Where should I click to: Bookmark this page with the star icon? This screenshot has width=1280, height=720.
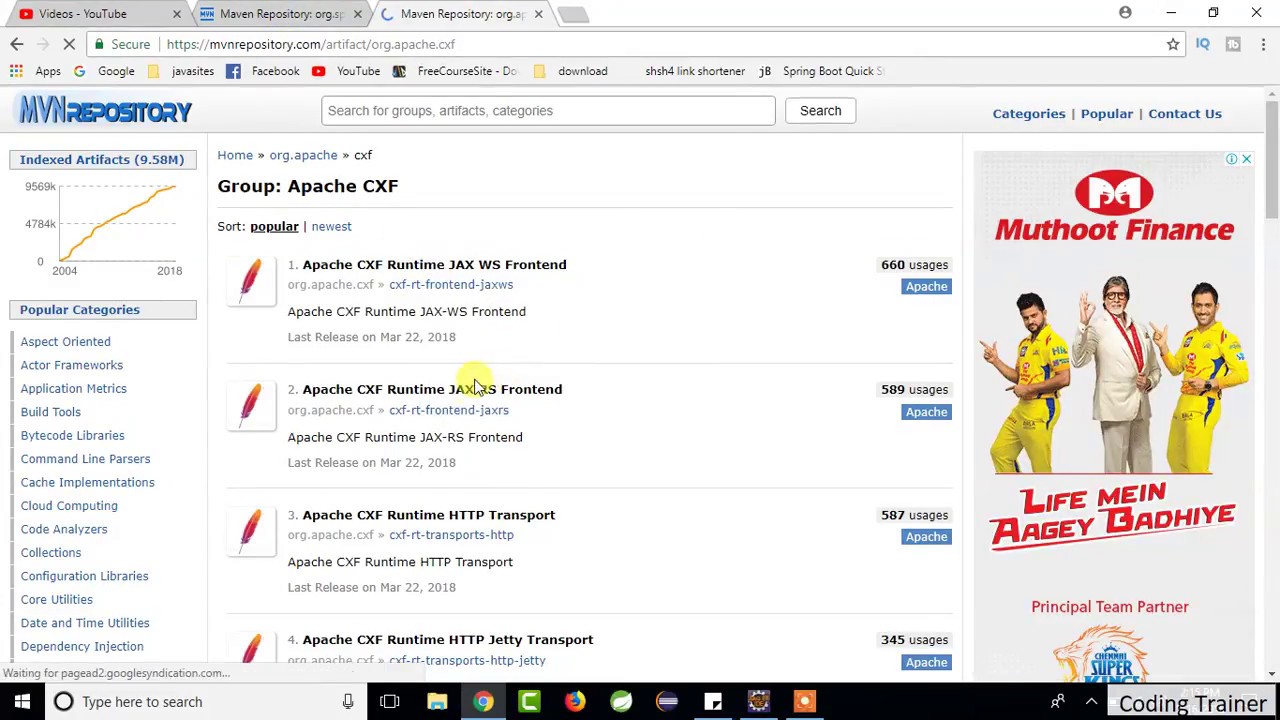(1173, 44)
